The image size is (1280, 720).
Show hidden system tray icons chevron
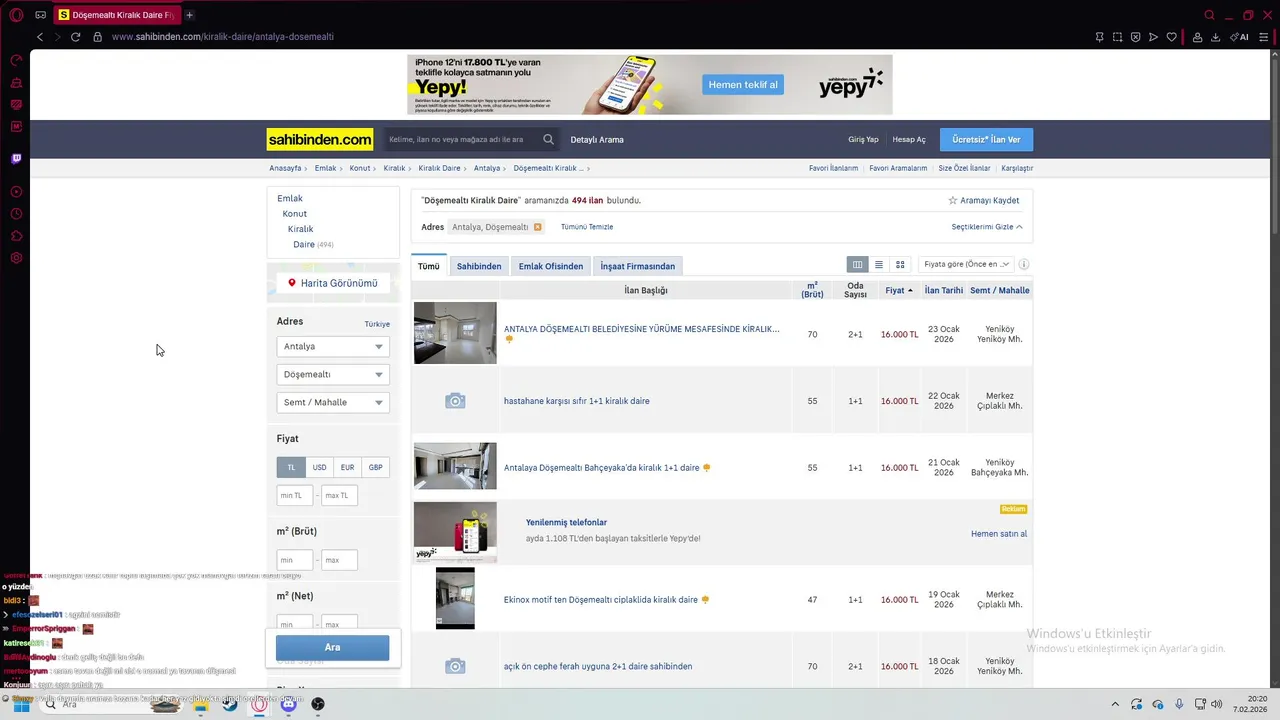[x=1115, y=704]
